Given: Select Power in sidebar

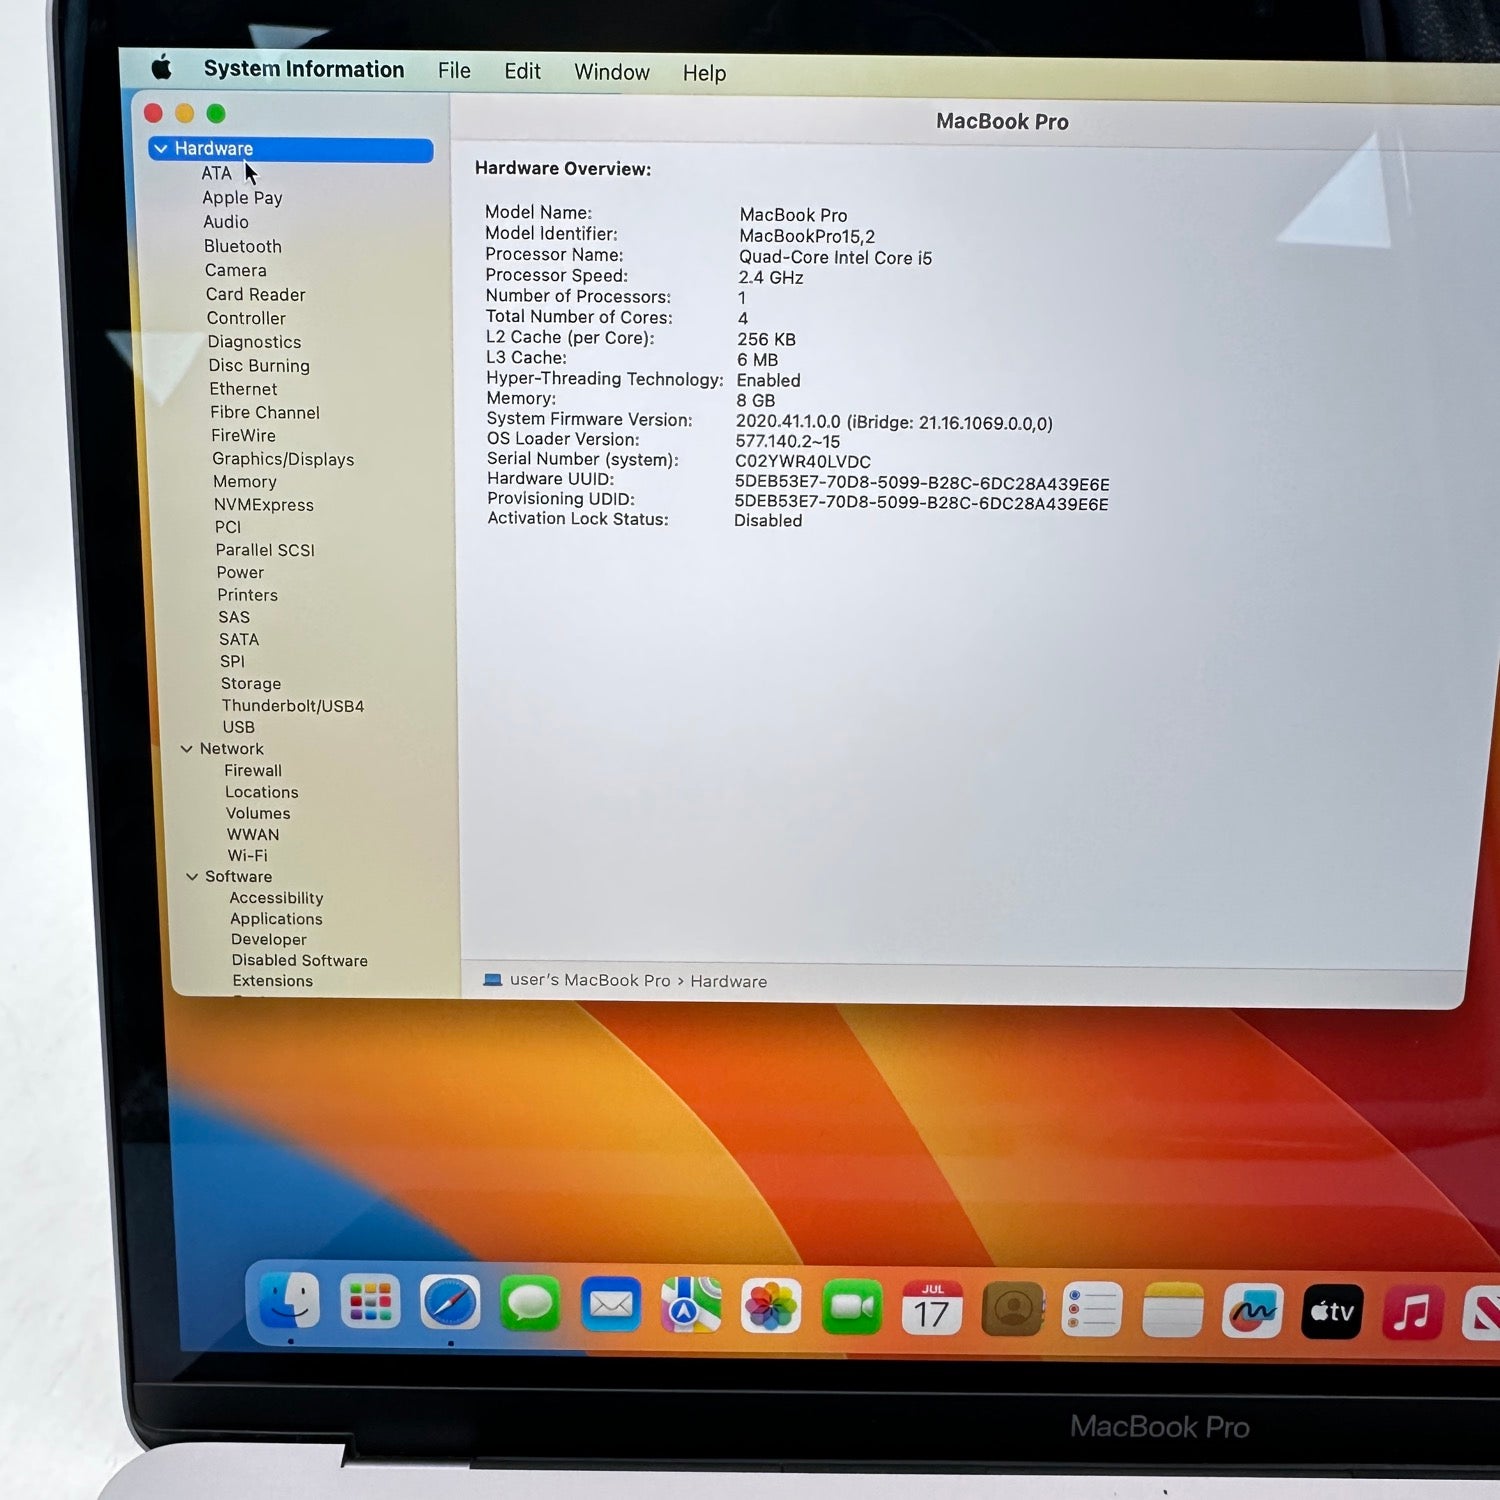Looking at the screenshot, I should [240, 572].
